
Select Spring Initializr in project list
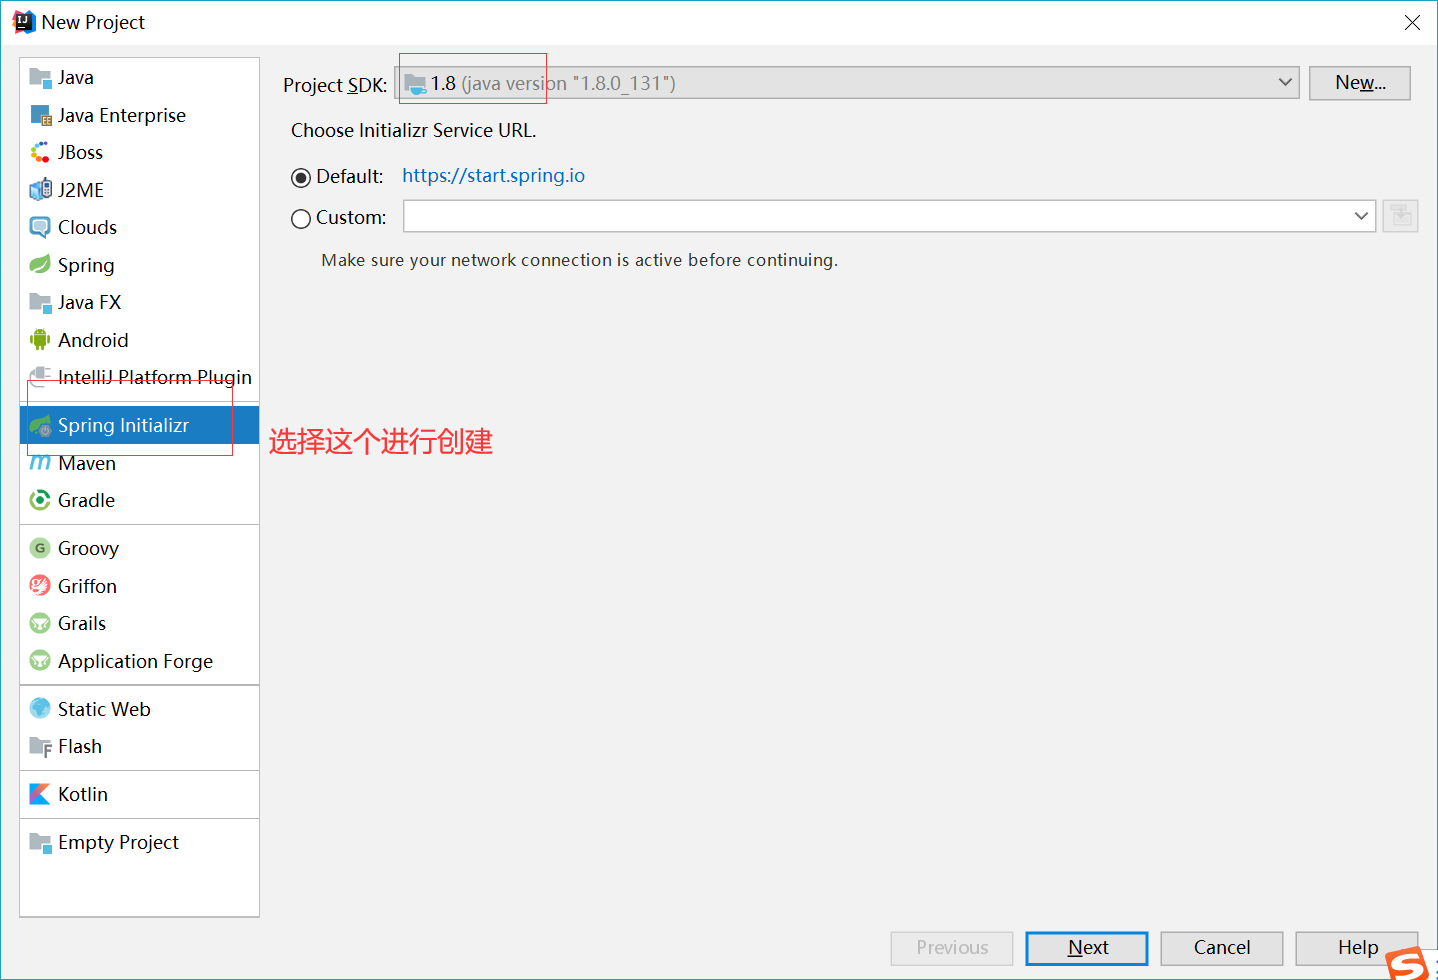139,425
